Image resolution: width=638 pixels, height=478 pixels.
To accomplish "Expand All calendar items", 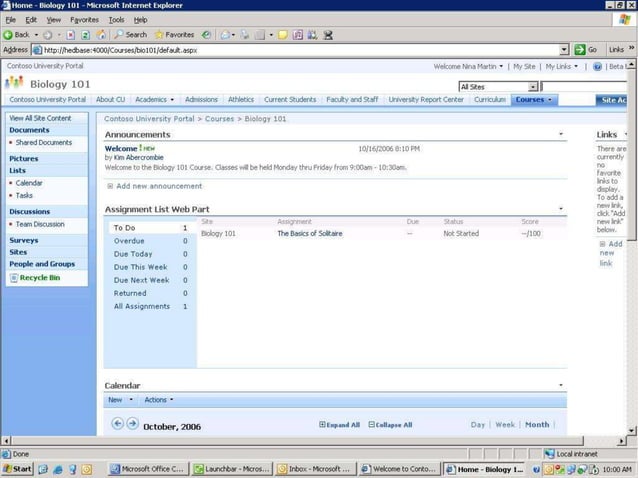I will 339,425.
